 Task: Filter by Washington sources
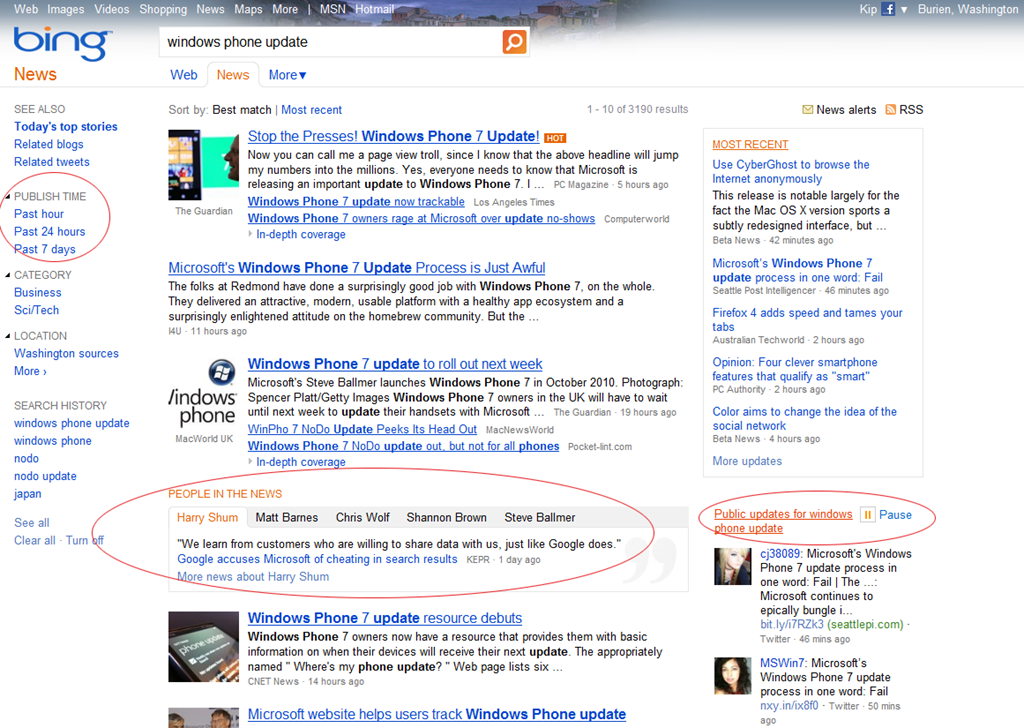coord(67,353)
